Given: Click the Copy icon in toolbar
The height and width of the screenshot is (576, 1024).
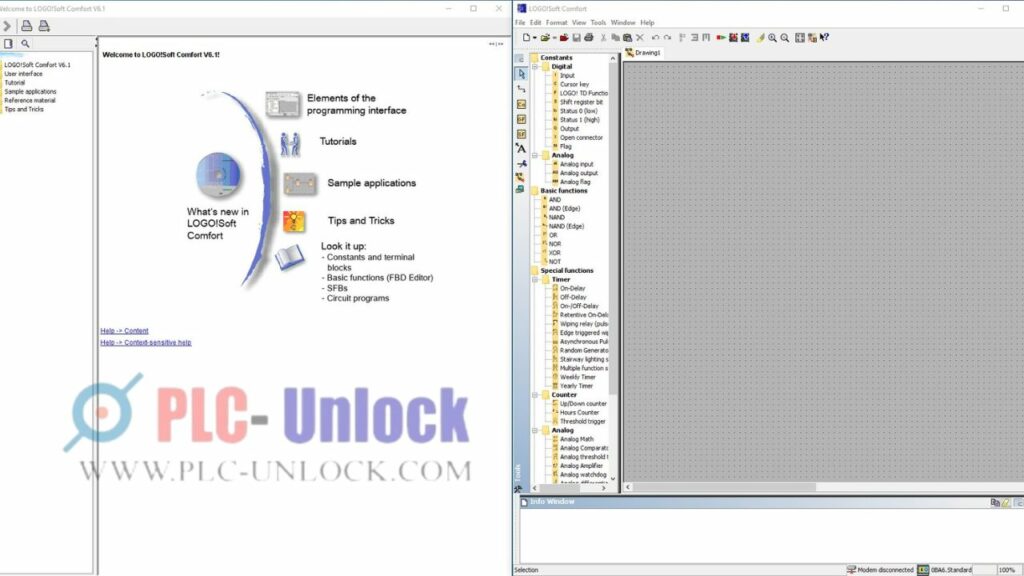Looking at the screenshot, I should coord(615,38).
